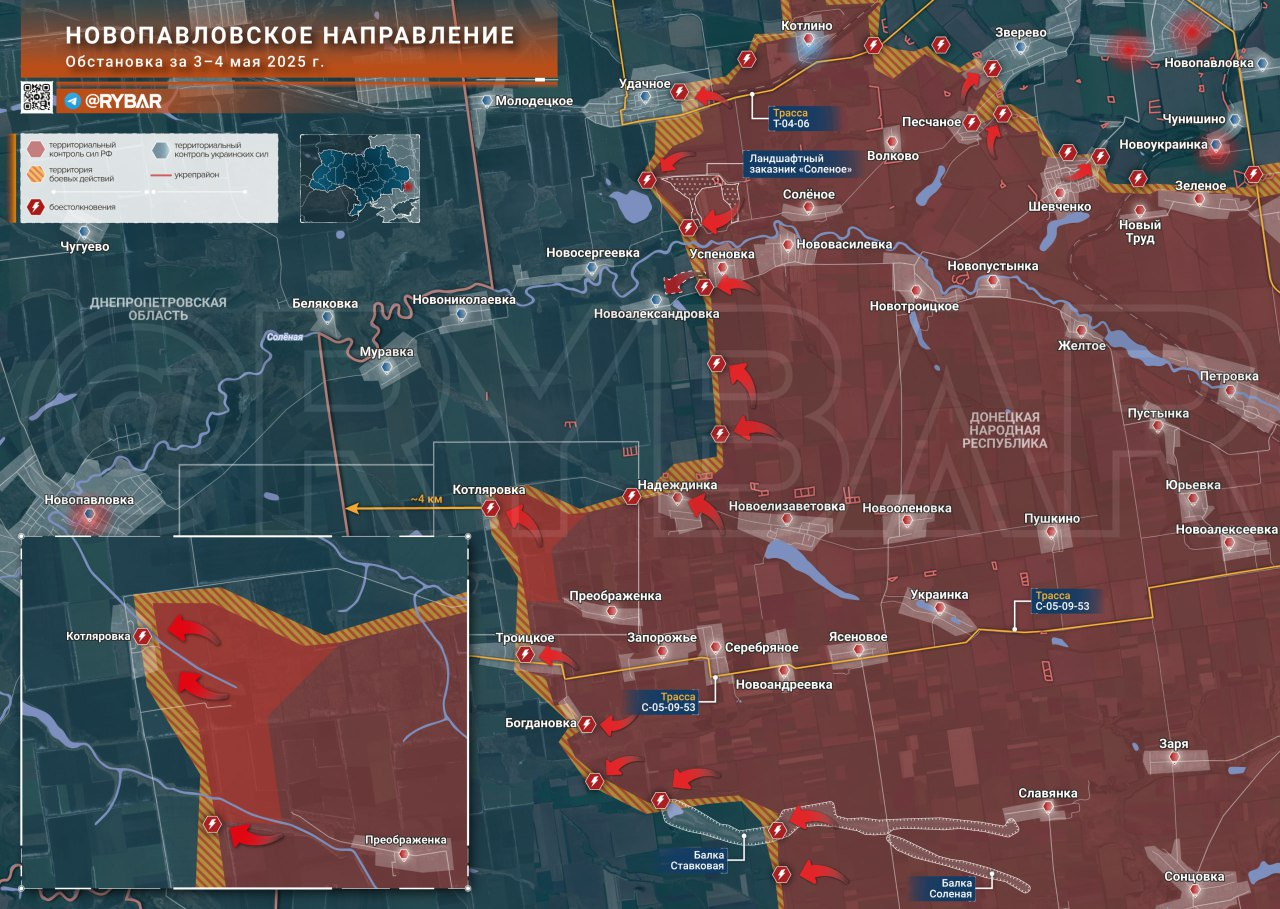Click the glowing Новопавловка marker on the left
1280x909 pixels.
click(89, 515)
